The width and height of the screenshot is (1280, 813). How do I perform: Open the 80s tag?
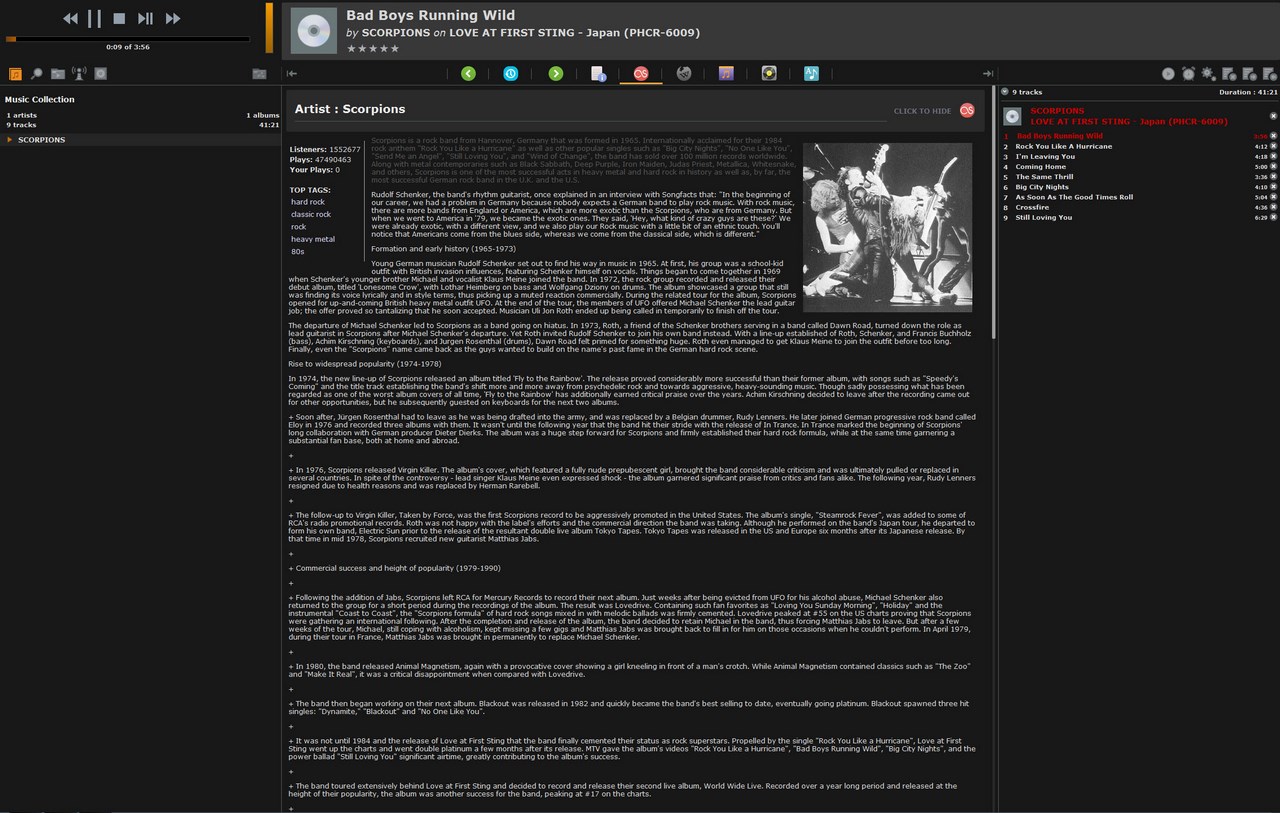pyautogui.click(x=297, y=252)
